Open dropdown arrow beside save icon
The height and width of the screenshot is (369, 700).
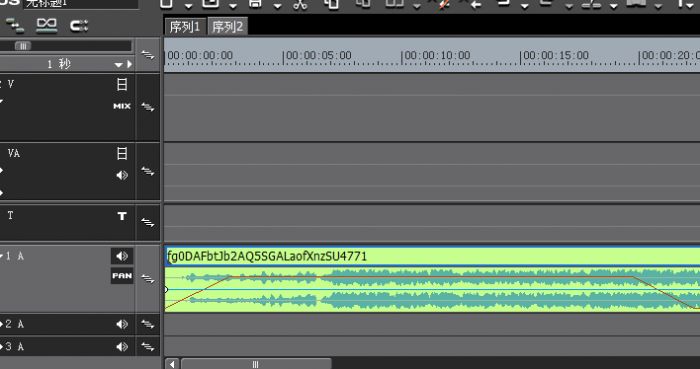[278, 6]
